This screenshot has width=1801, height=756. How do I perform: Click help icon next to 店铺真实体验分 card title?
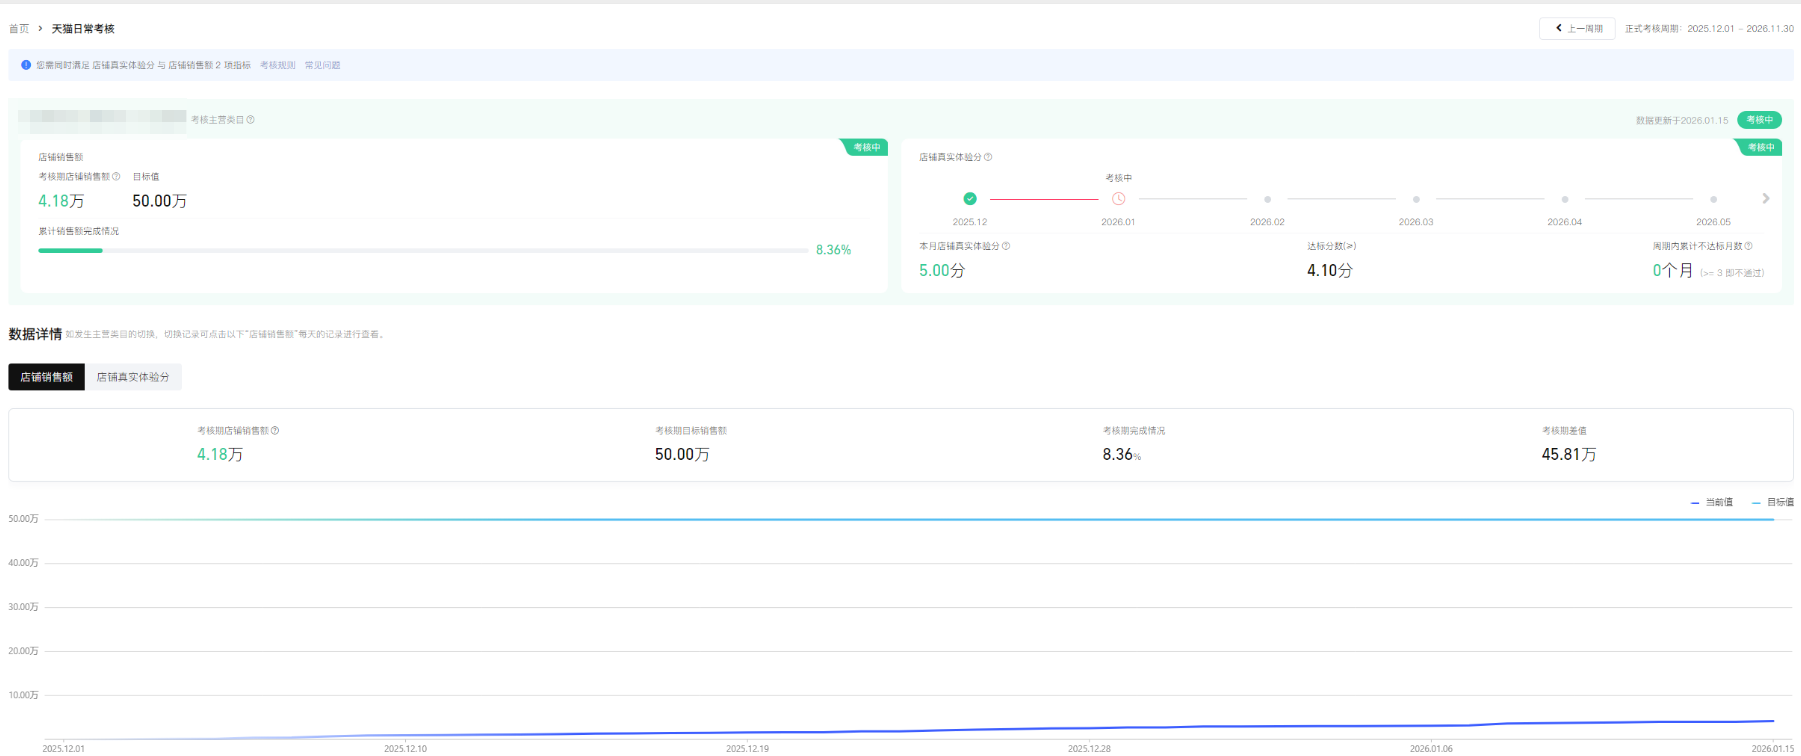point(988,157)
